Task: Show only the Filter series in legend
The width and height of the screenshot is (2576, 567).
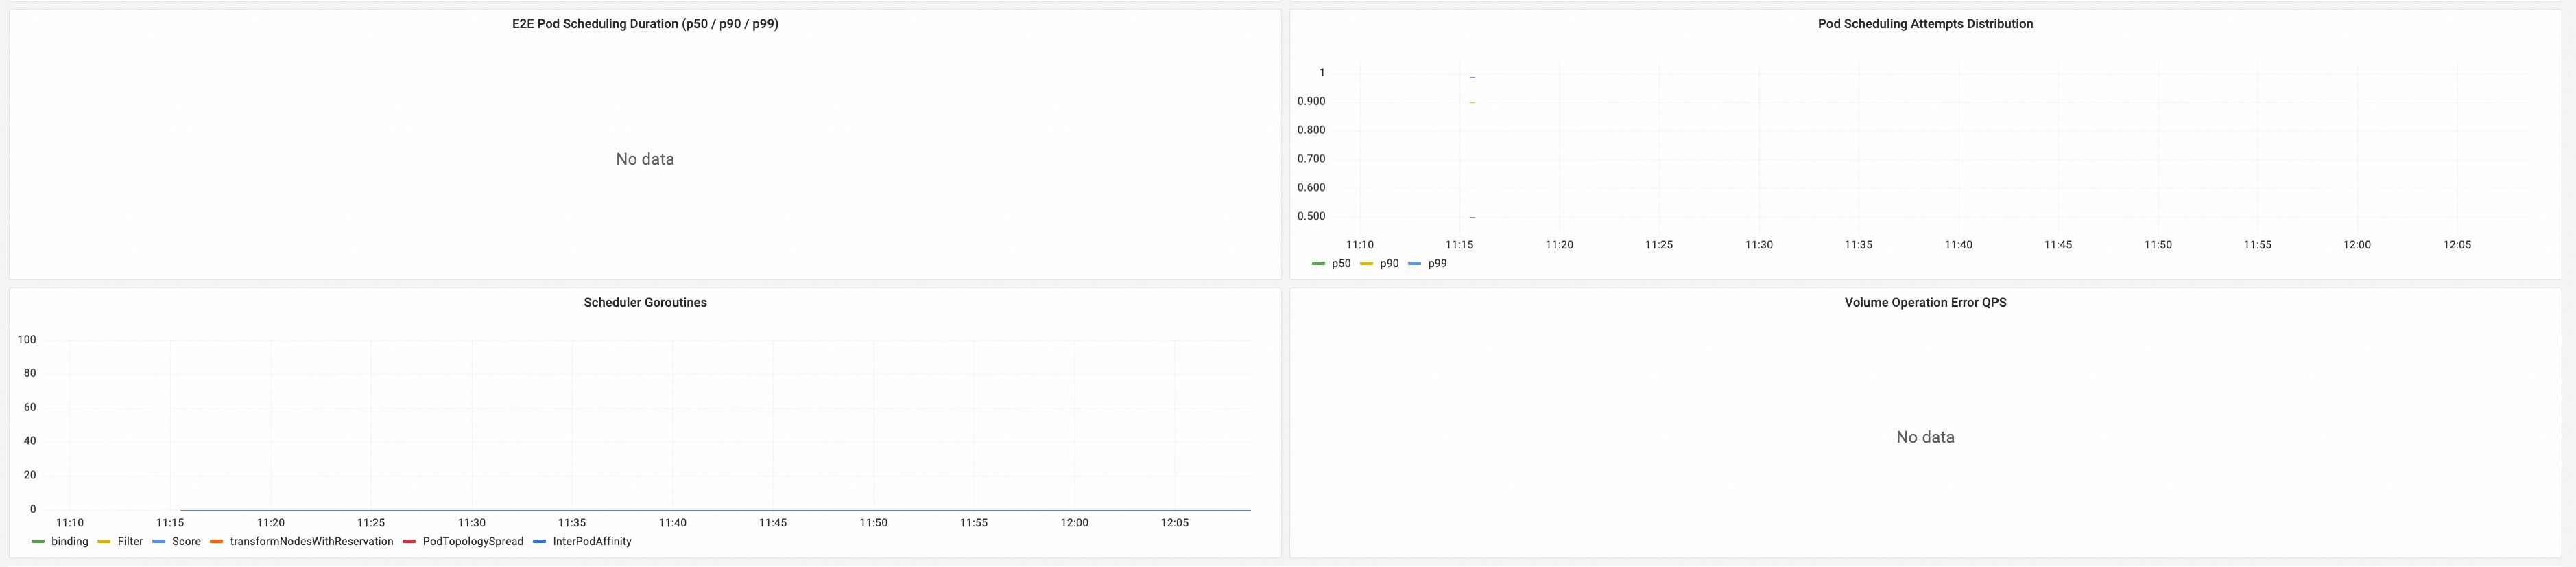Action: (130, 542)
